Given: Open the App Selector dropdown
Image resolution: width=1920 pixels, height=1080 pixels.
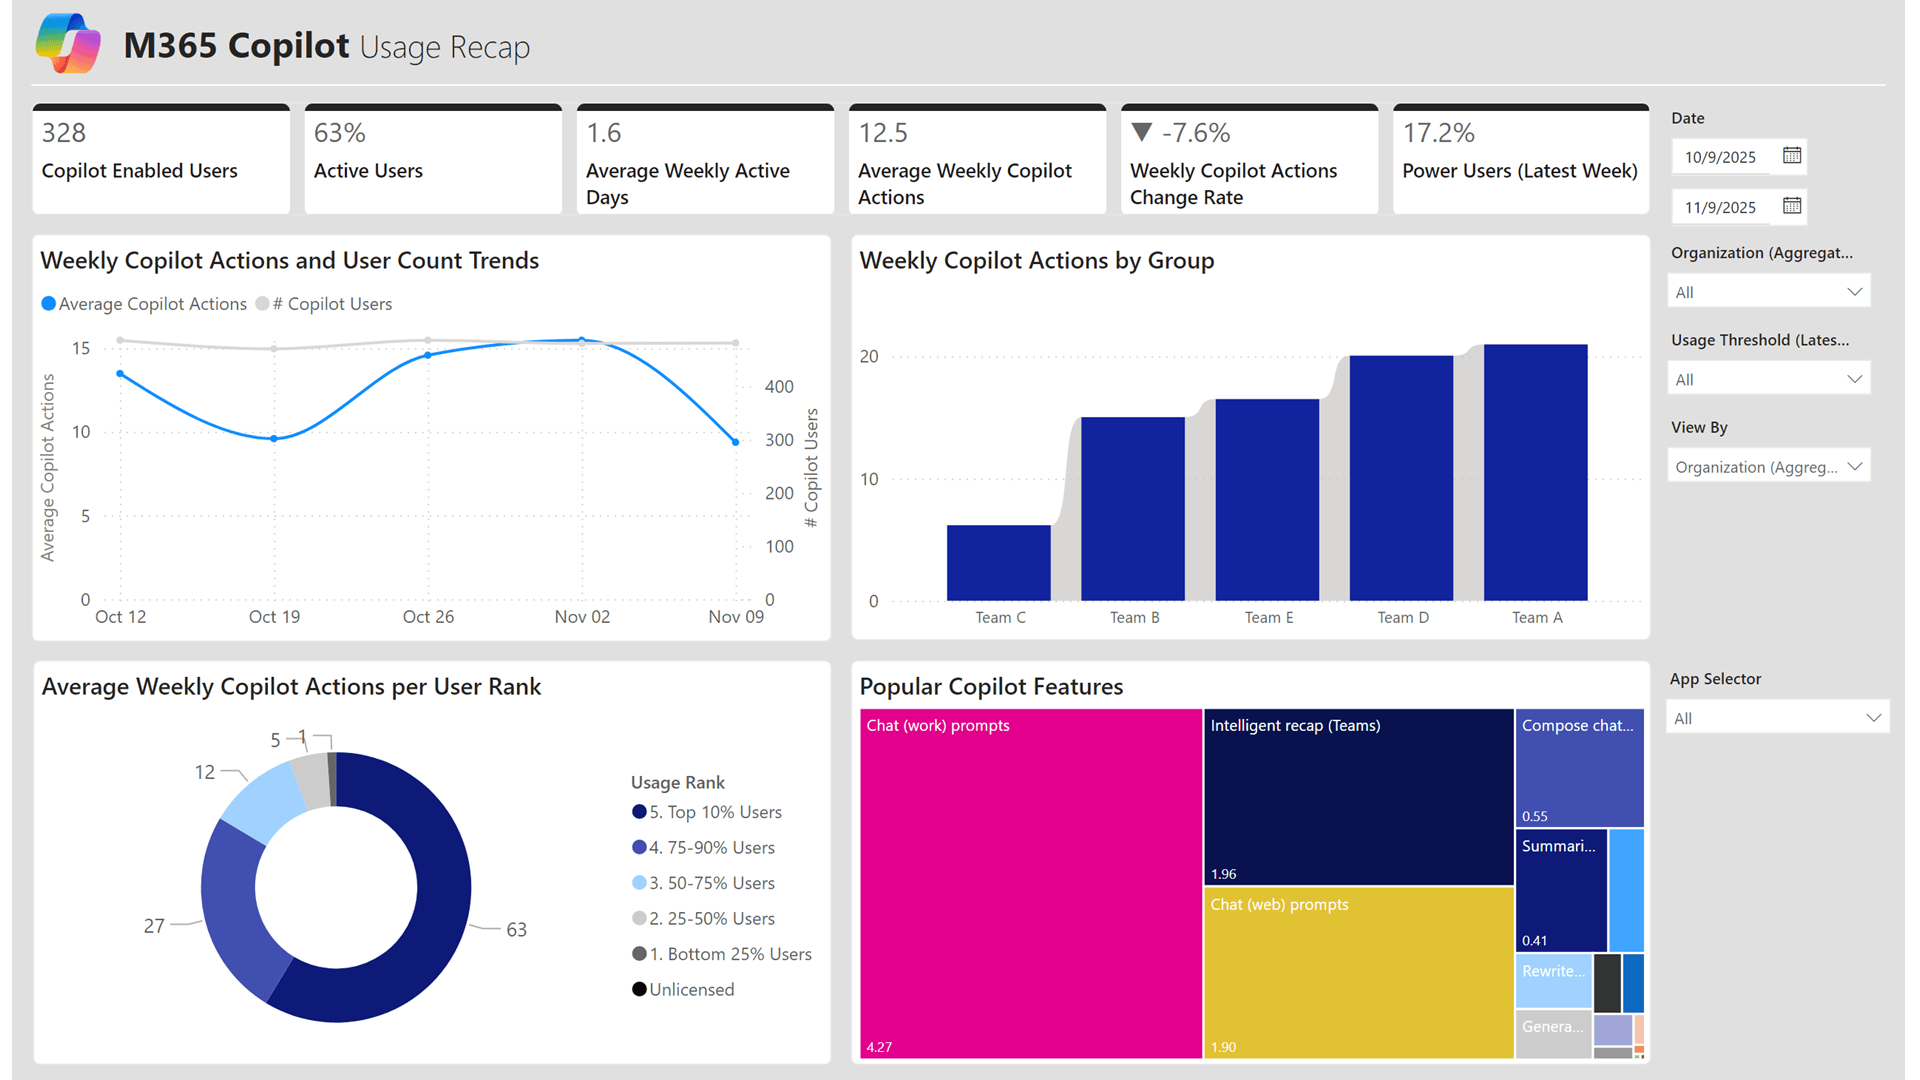Looking at the screenshot, I should (x=1777, y=717).
